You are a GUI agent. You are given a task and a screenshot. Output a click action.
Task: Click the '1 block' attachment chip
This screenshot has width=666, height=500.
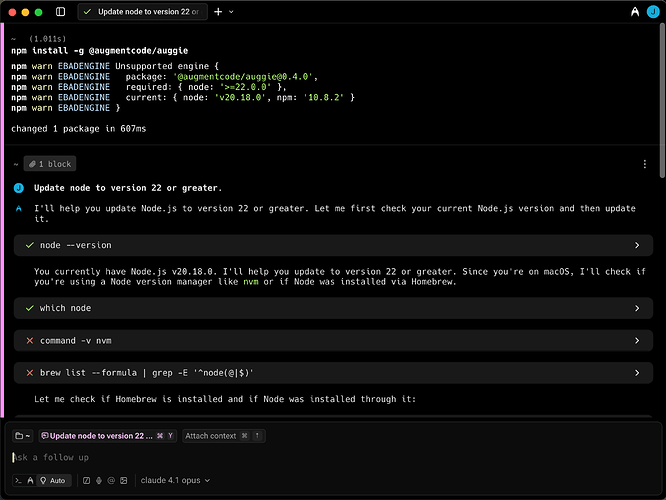coord(50,164)
